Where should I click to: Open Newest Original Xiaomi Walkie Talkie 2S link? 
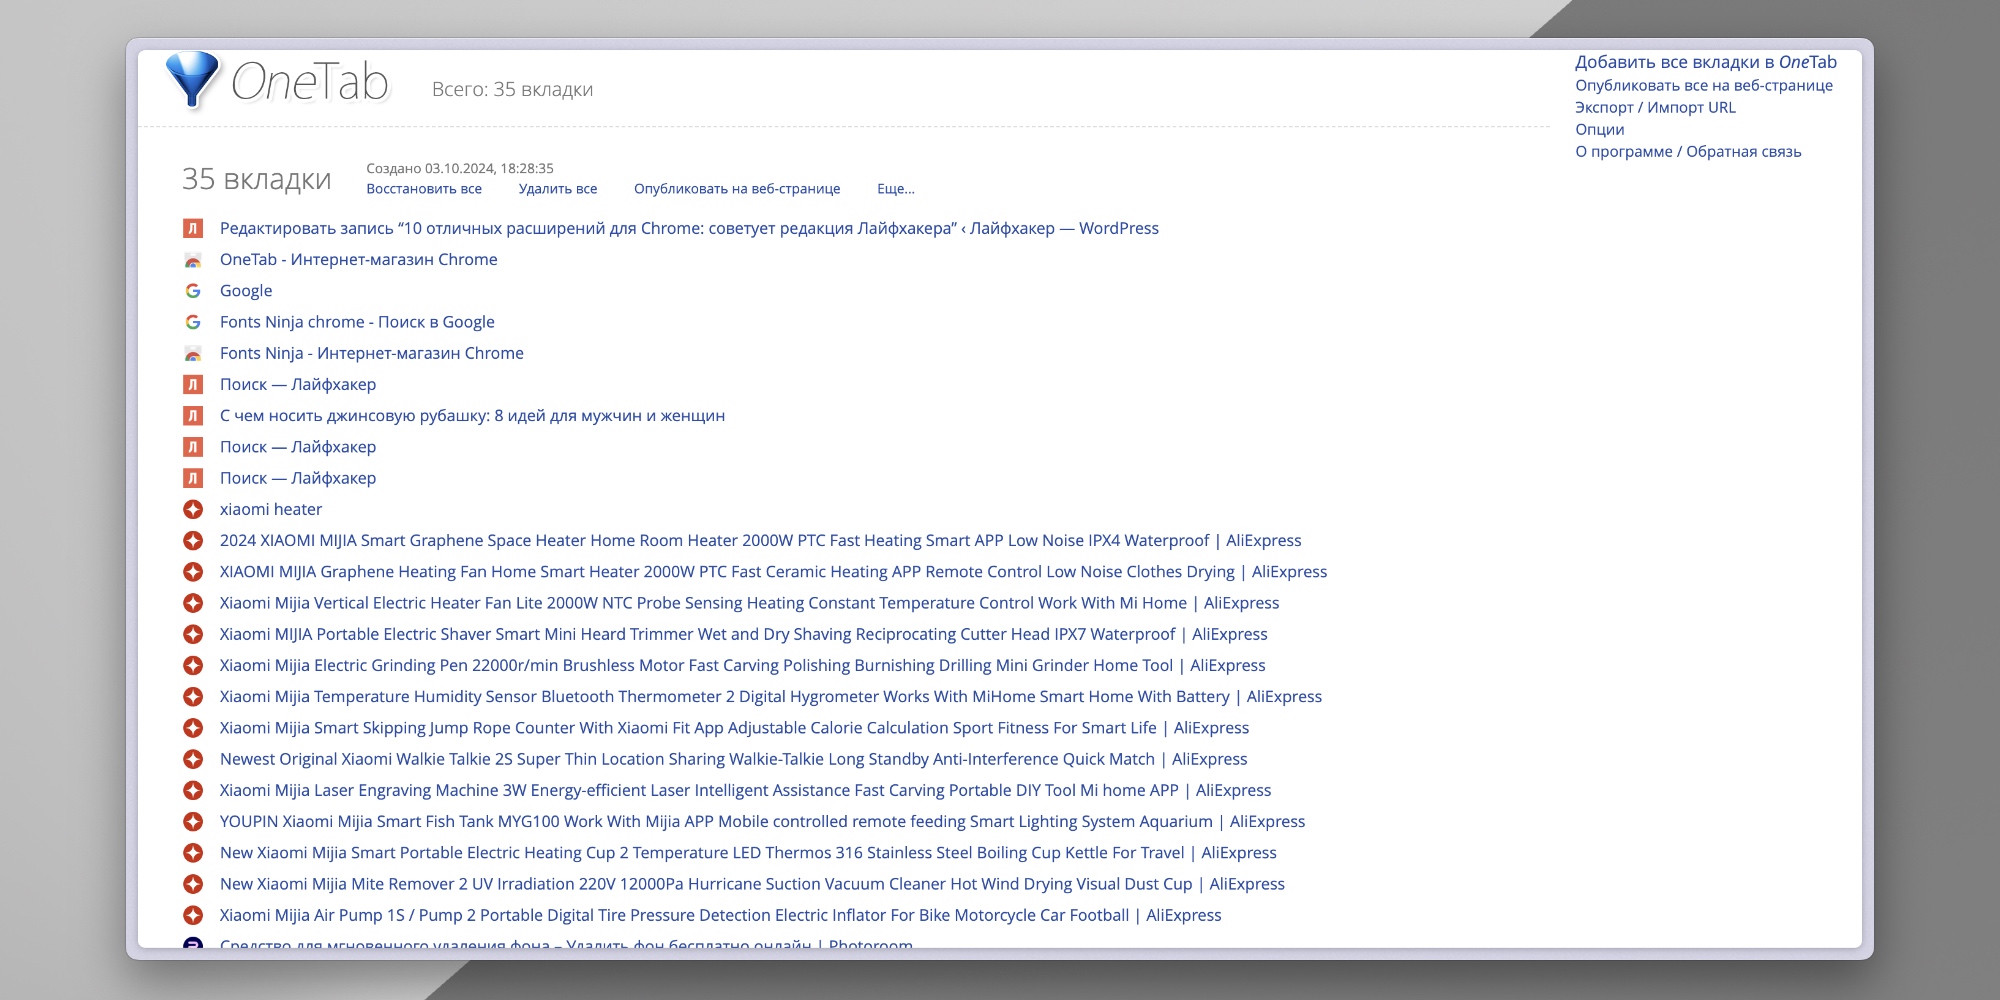click(x=734, y=759)
